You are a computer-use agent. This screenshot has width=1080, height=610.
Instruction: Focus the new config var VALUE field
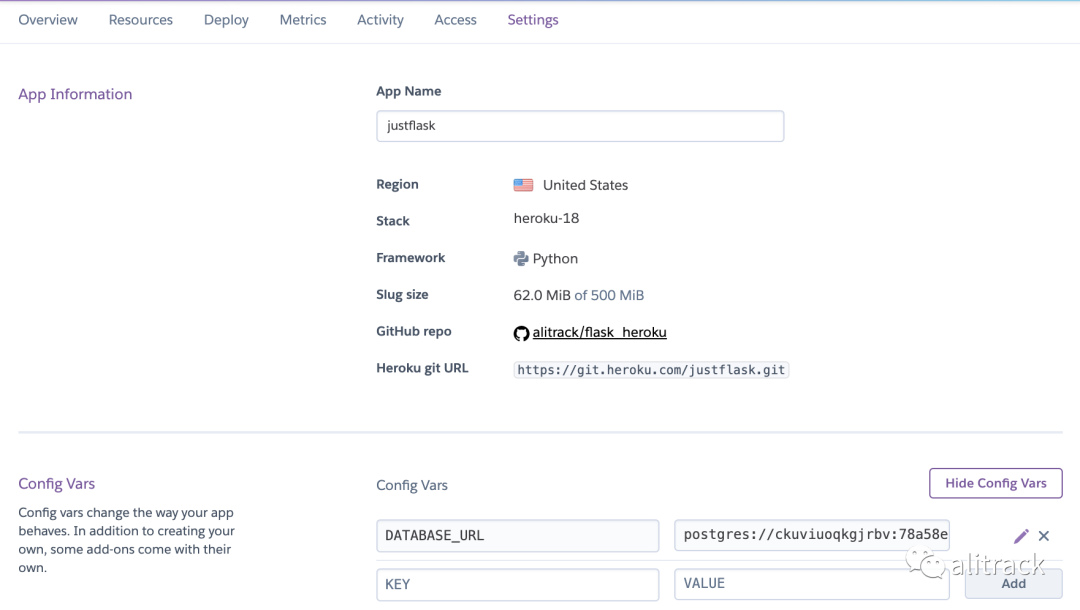[811, 584]
